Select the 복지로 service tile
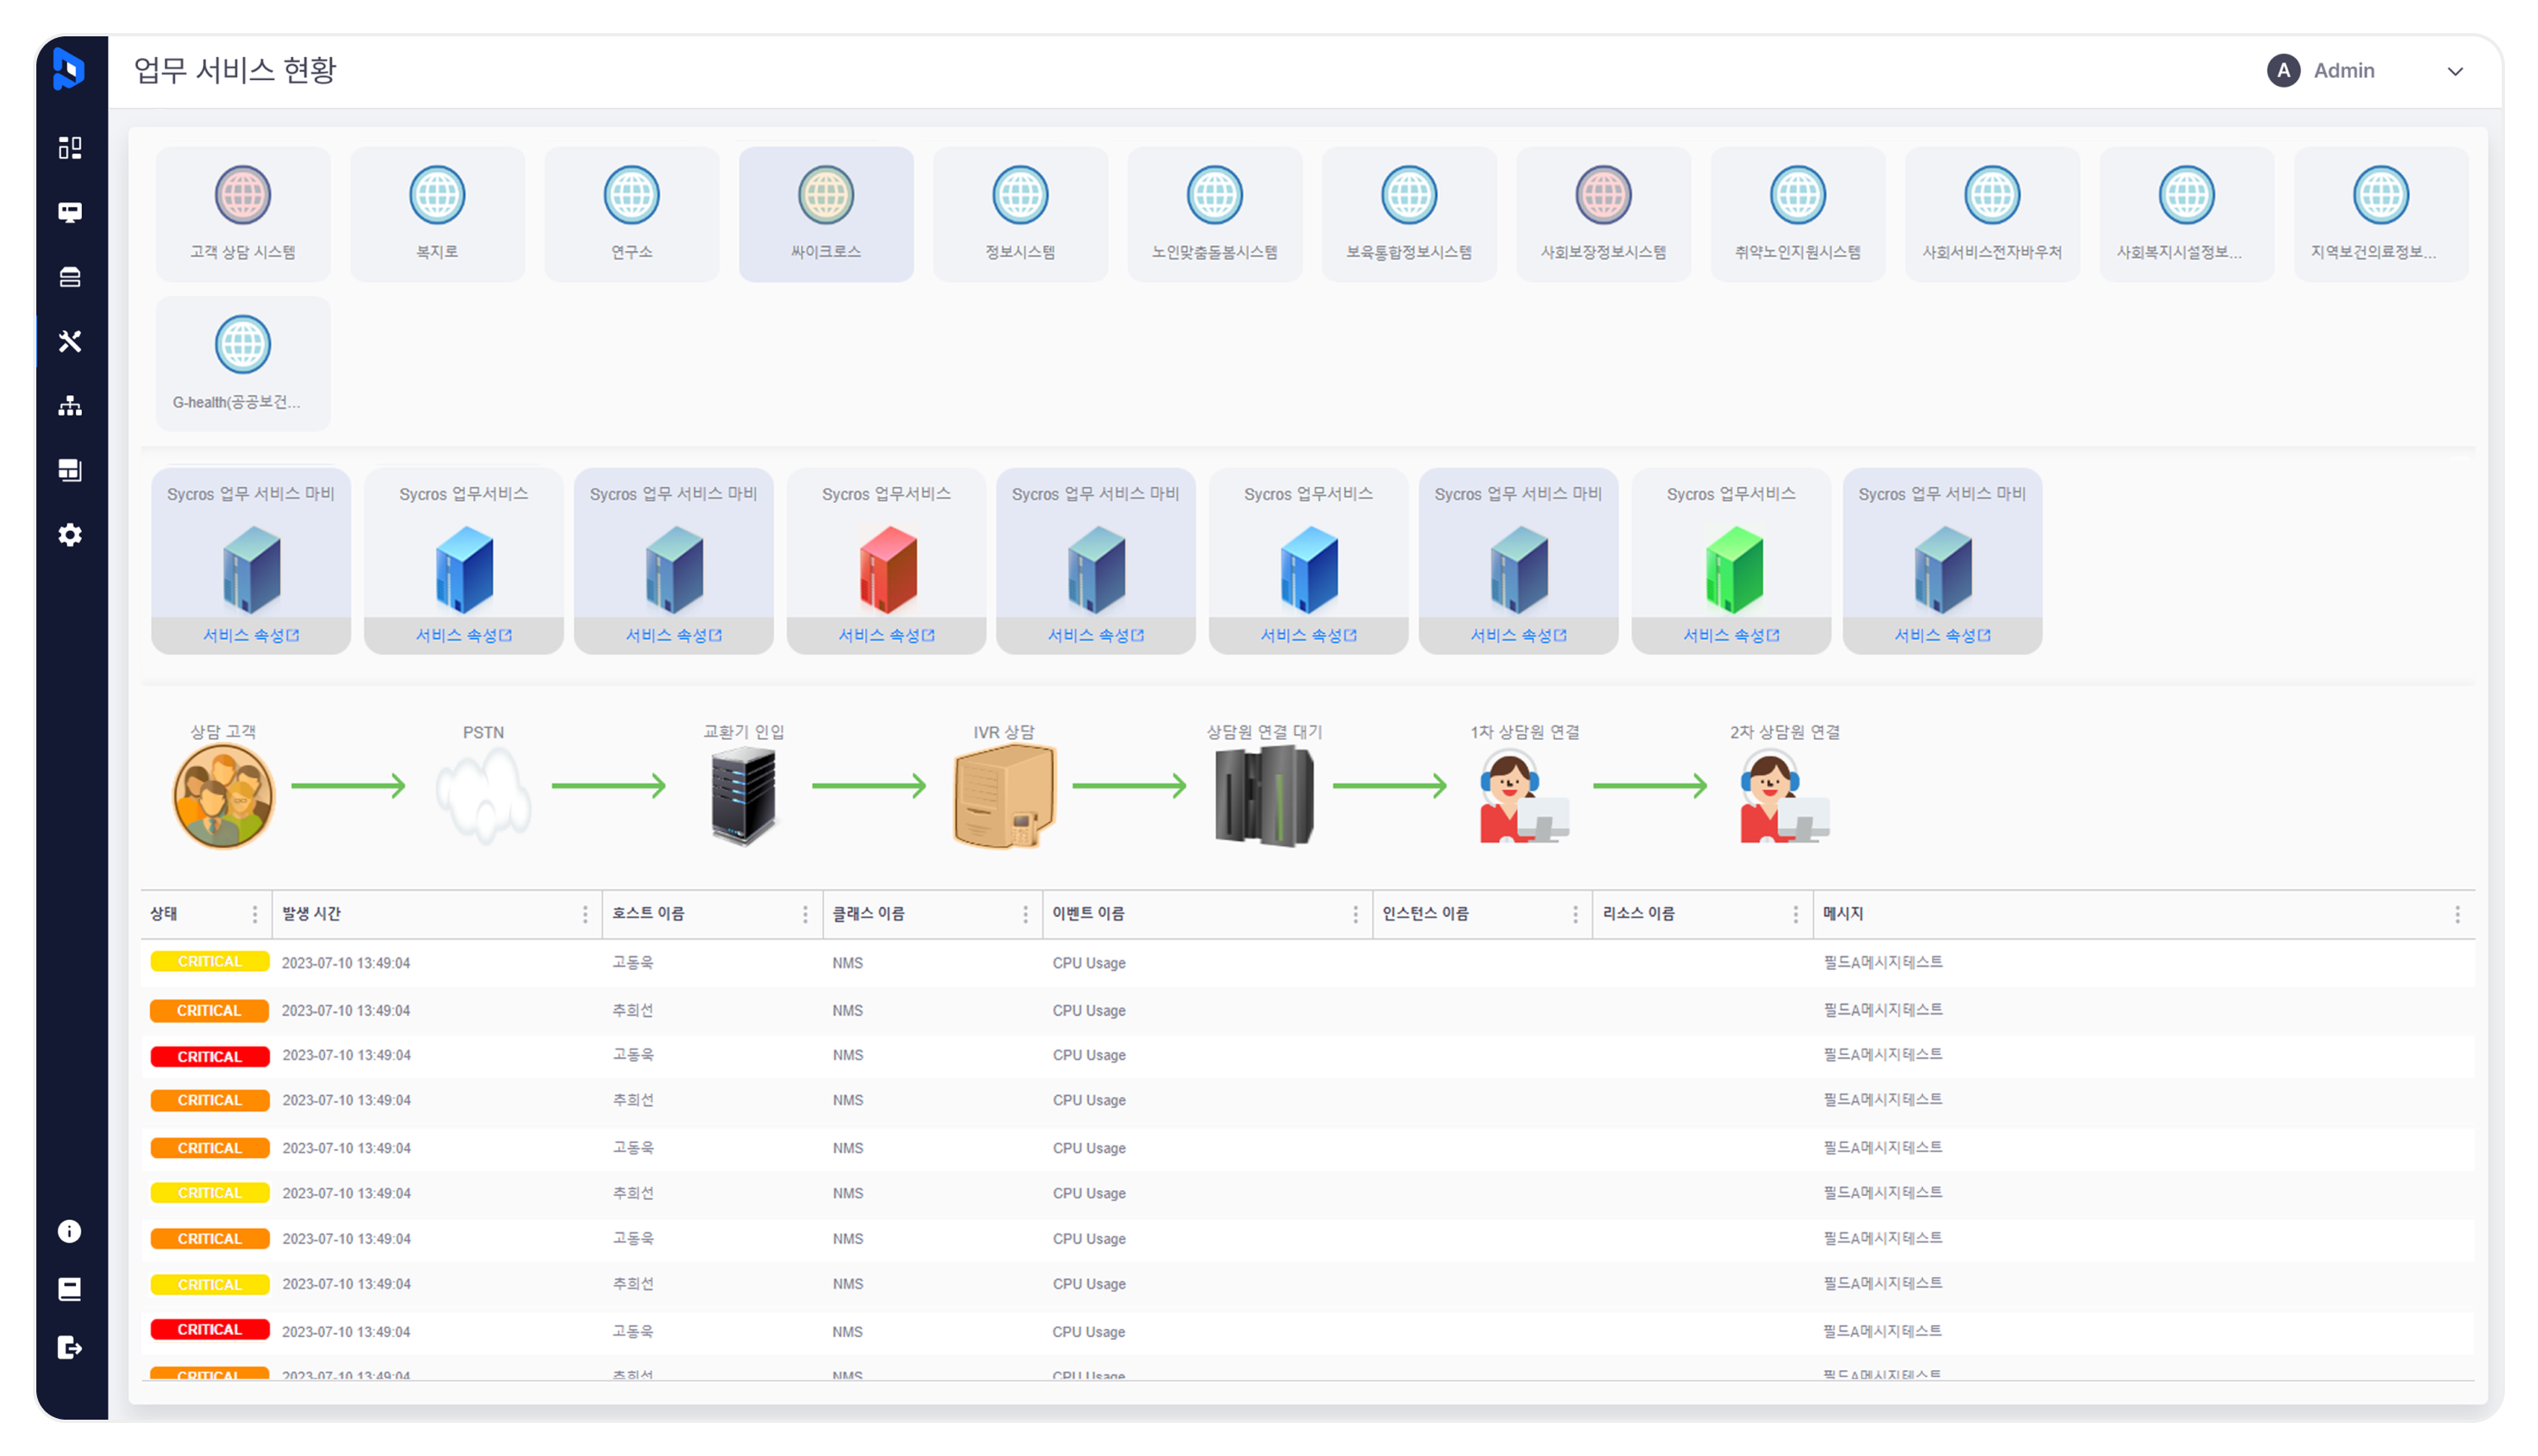 click(x=437, y=213)
